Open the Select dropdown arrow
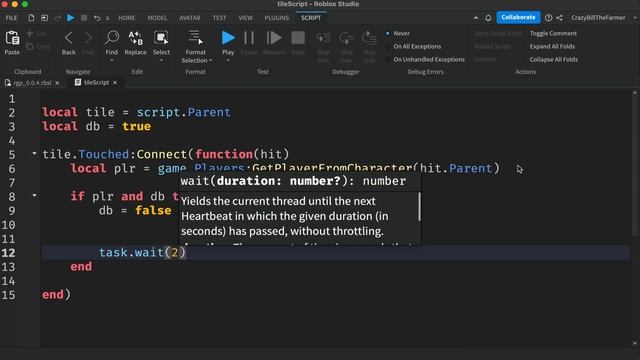 click(161, 60)
